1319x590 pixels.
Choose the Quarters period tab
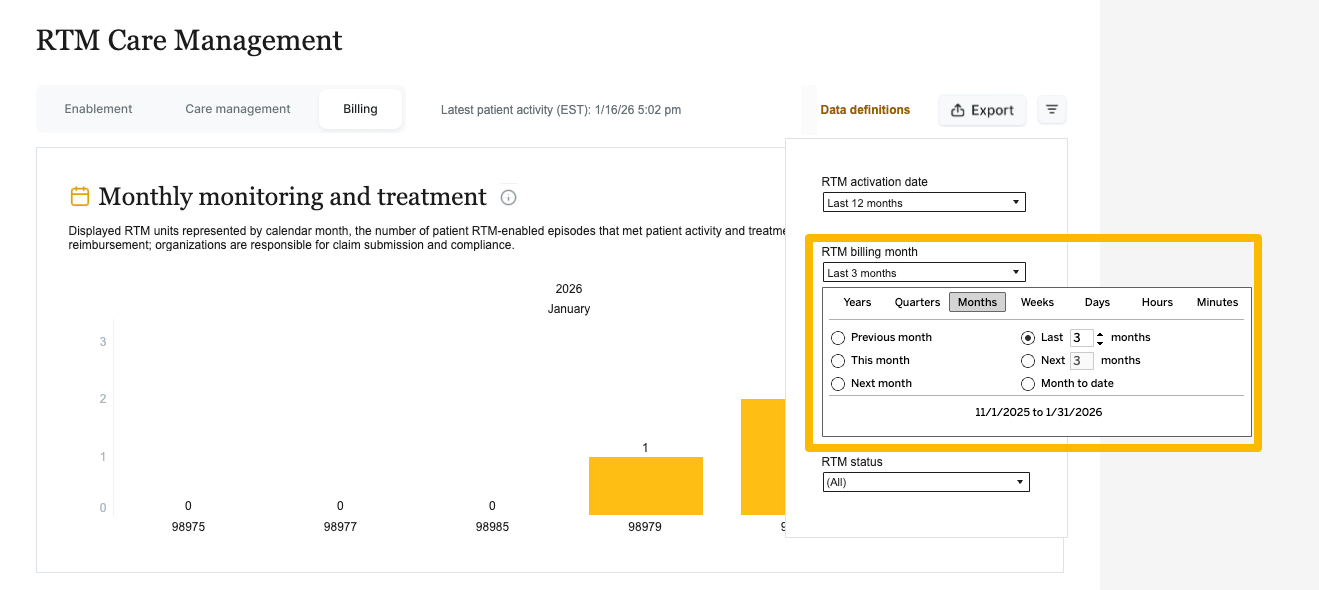pos(917,302)
